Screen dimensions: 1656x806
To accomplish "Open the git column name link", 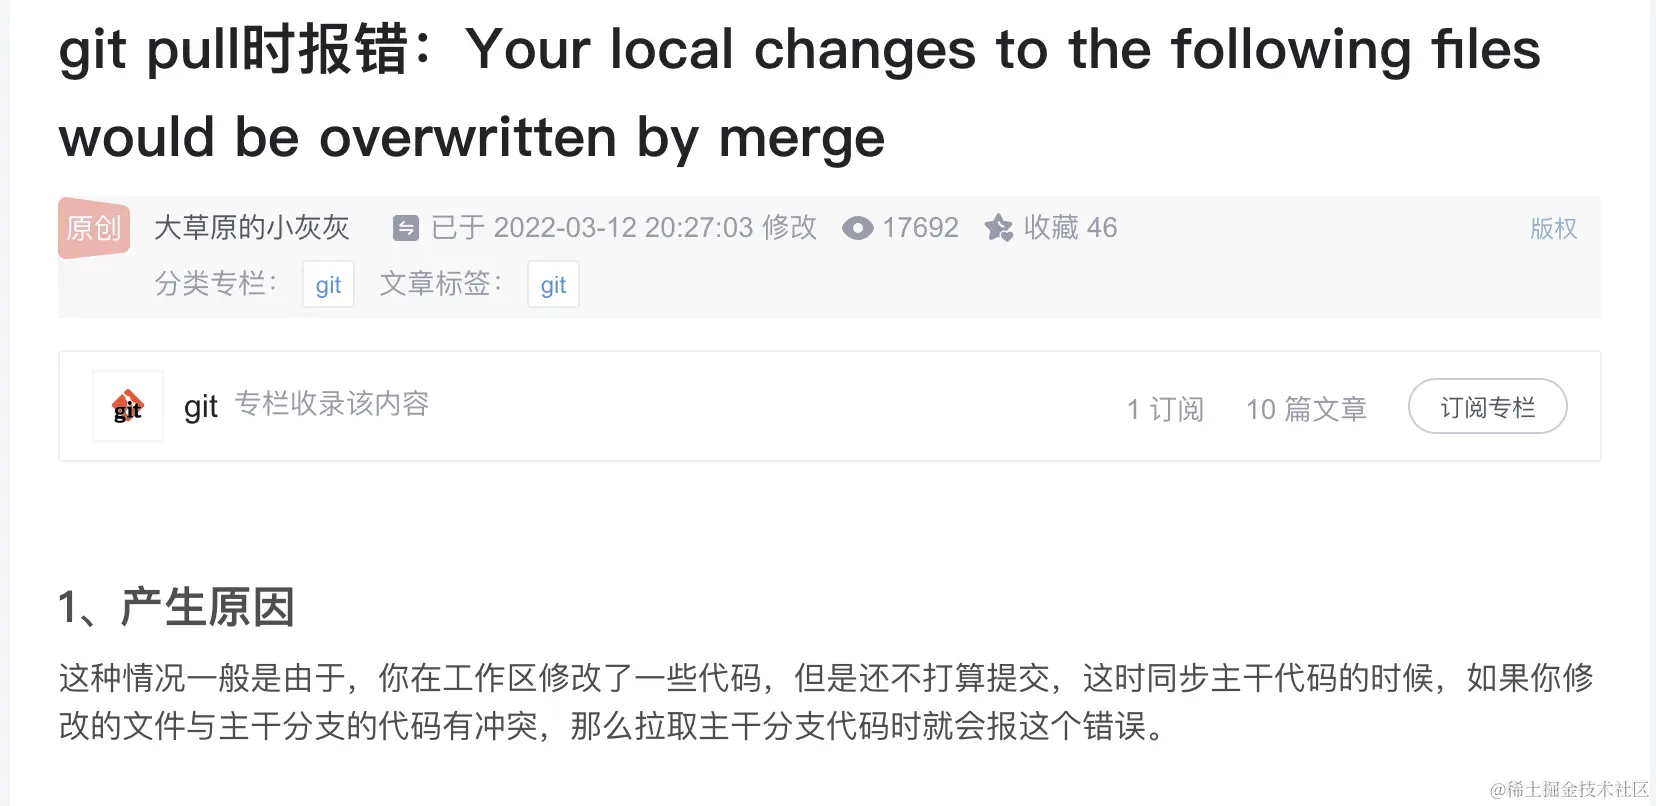I will pyautogui.click(x=200, y=406).
